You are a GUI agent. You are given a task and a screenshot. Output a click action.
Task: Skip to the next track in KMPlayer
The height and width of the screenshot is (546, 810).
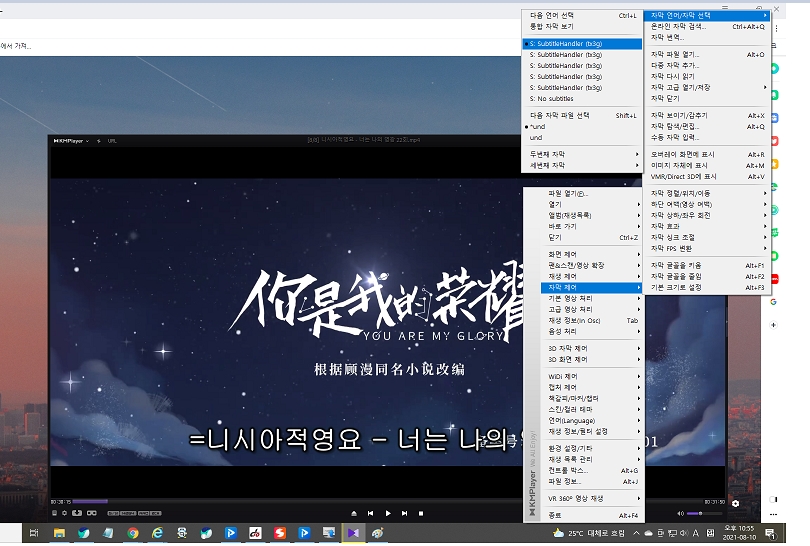pyautogui.click(x=404, y=513)
